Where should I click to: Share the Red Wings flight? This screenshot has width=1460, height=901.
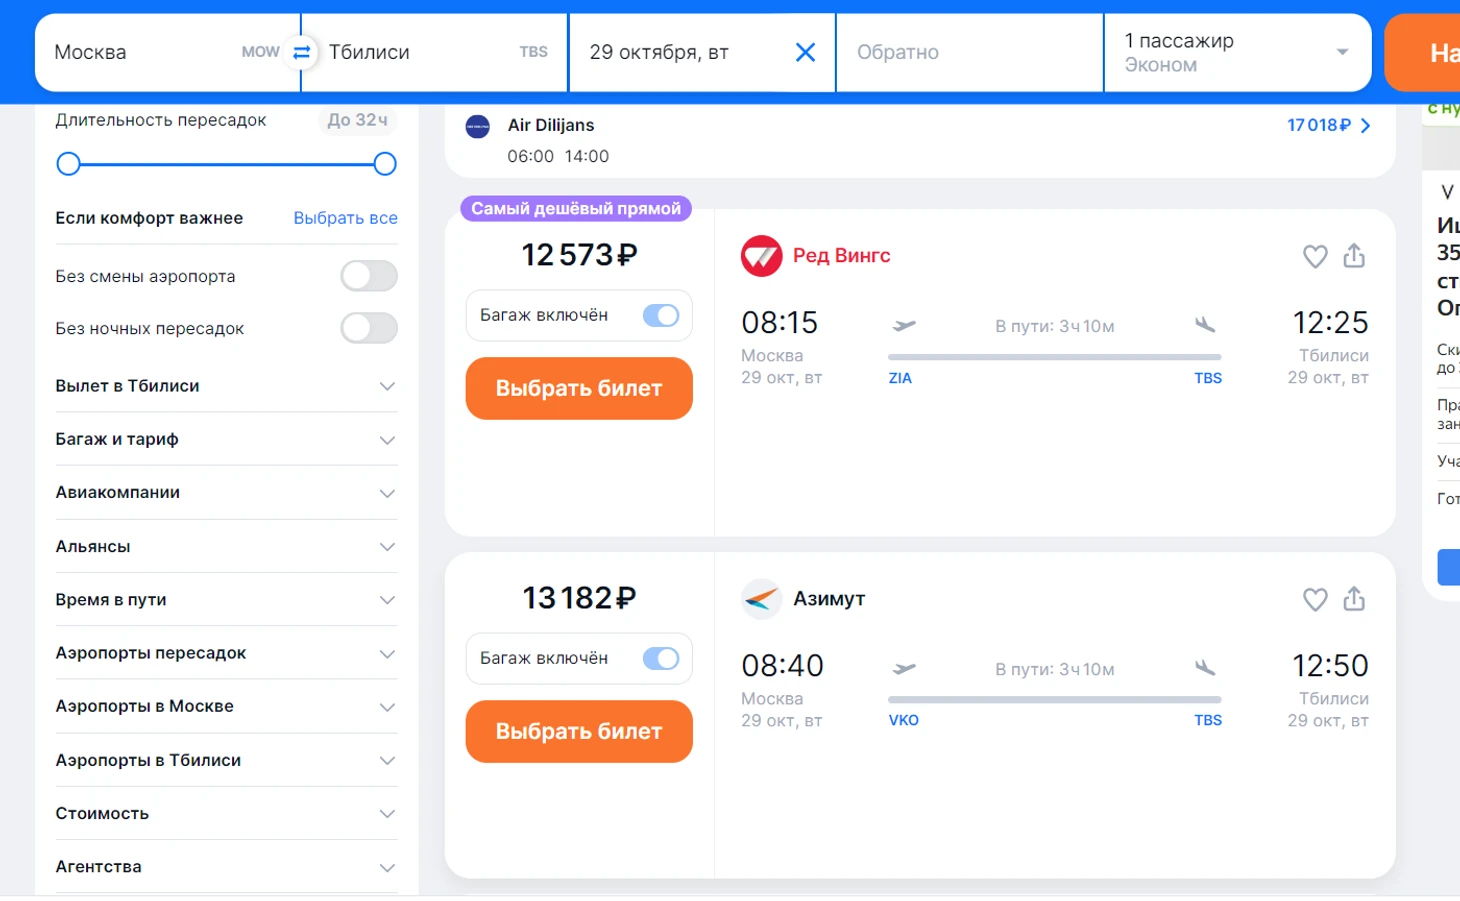coord(1354,256)
